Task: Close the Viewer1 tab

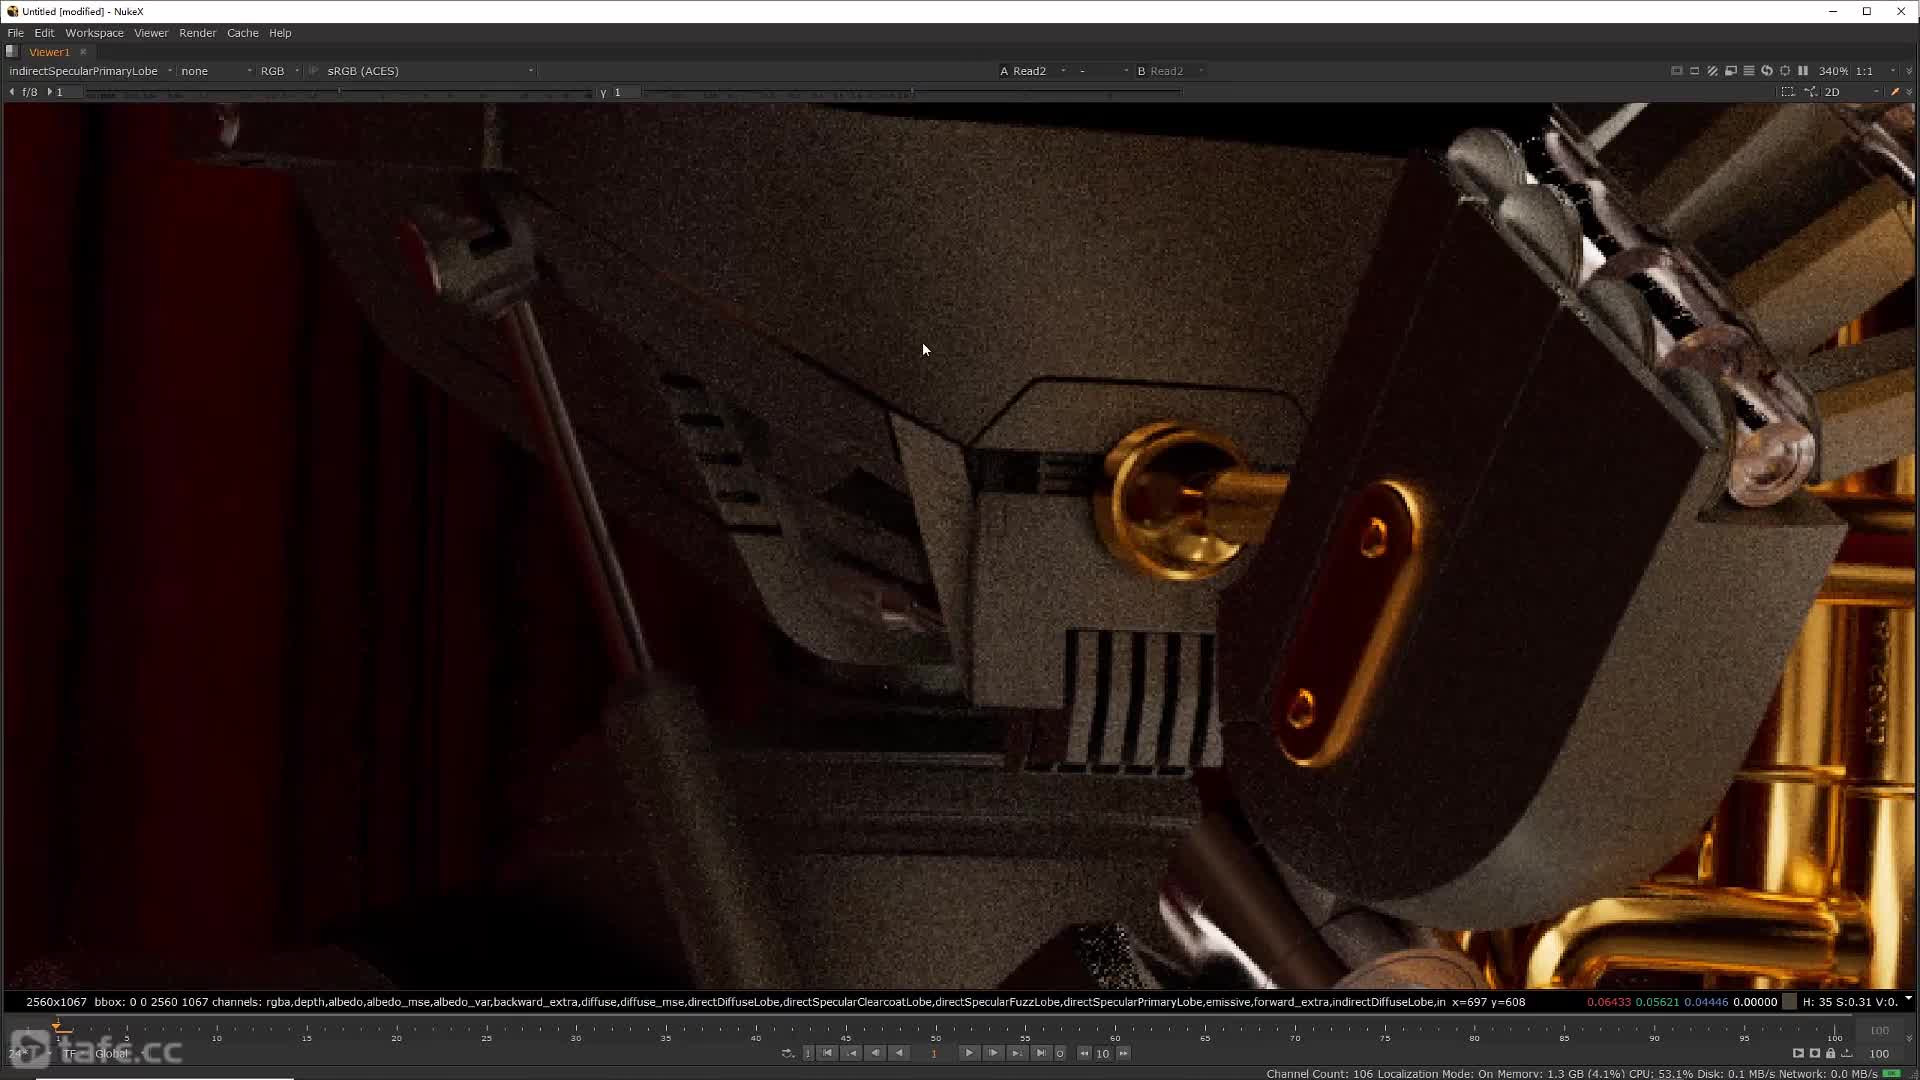Action: tap(83, 52)
